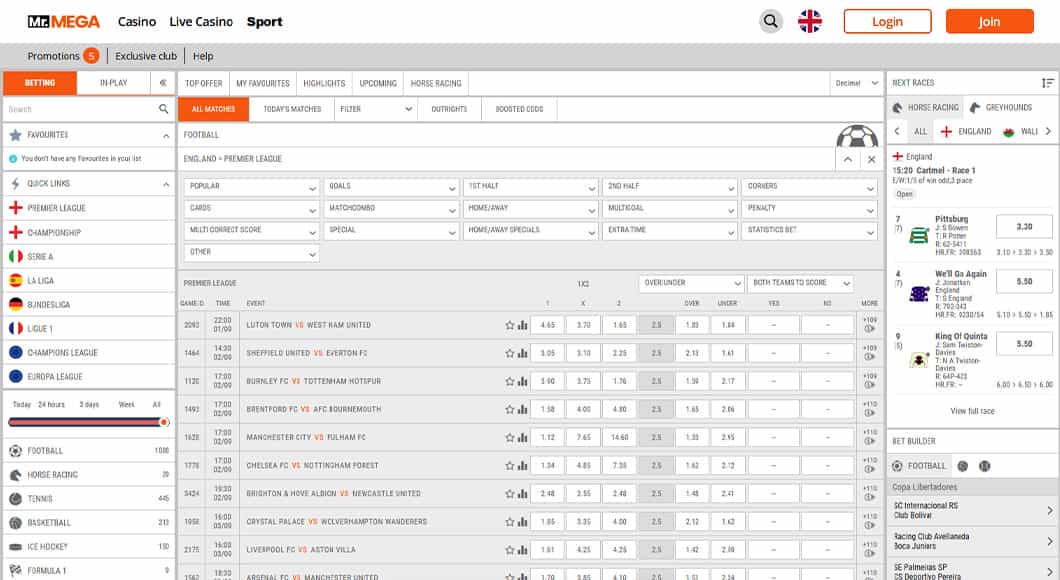1060x580 pixels.
Task: Open the Top Offer tab
Action: [x=203, y=83]
